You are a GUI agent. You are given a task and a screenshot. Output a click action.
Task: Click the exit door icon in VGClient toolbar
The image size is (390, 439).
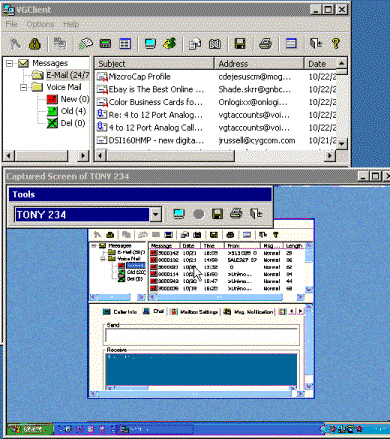(316, 44)
